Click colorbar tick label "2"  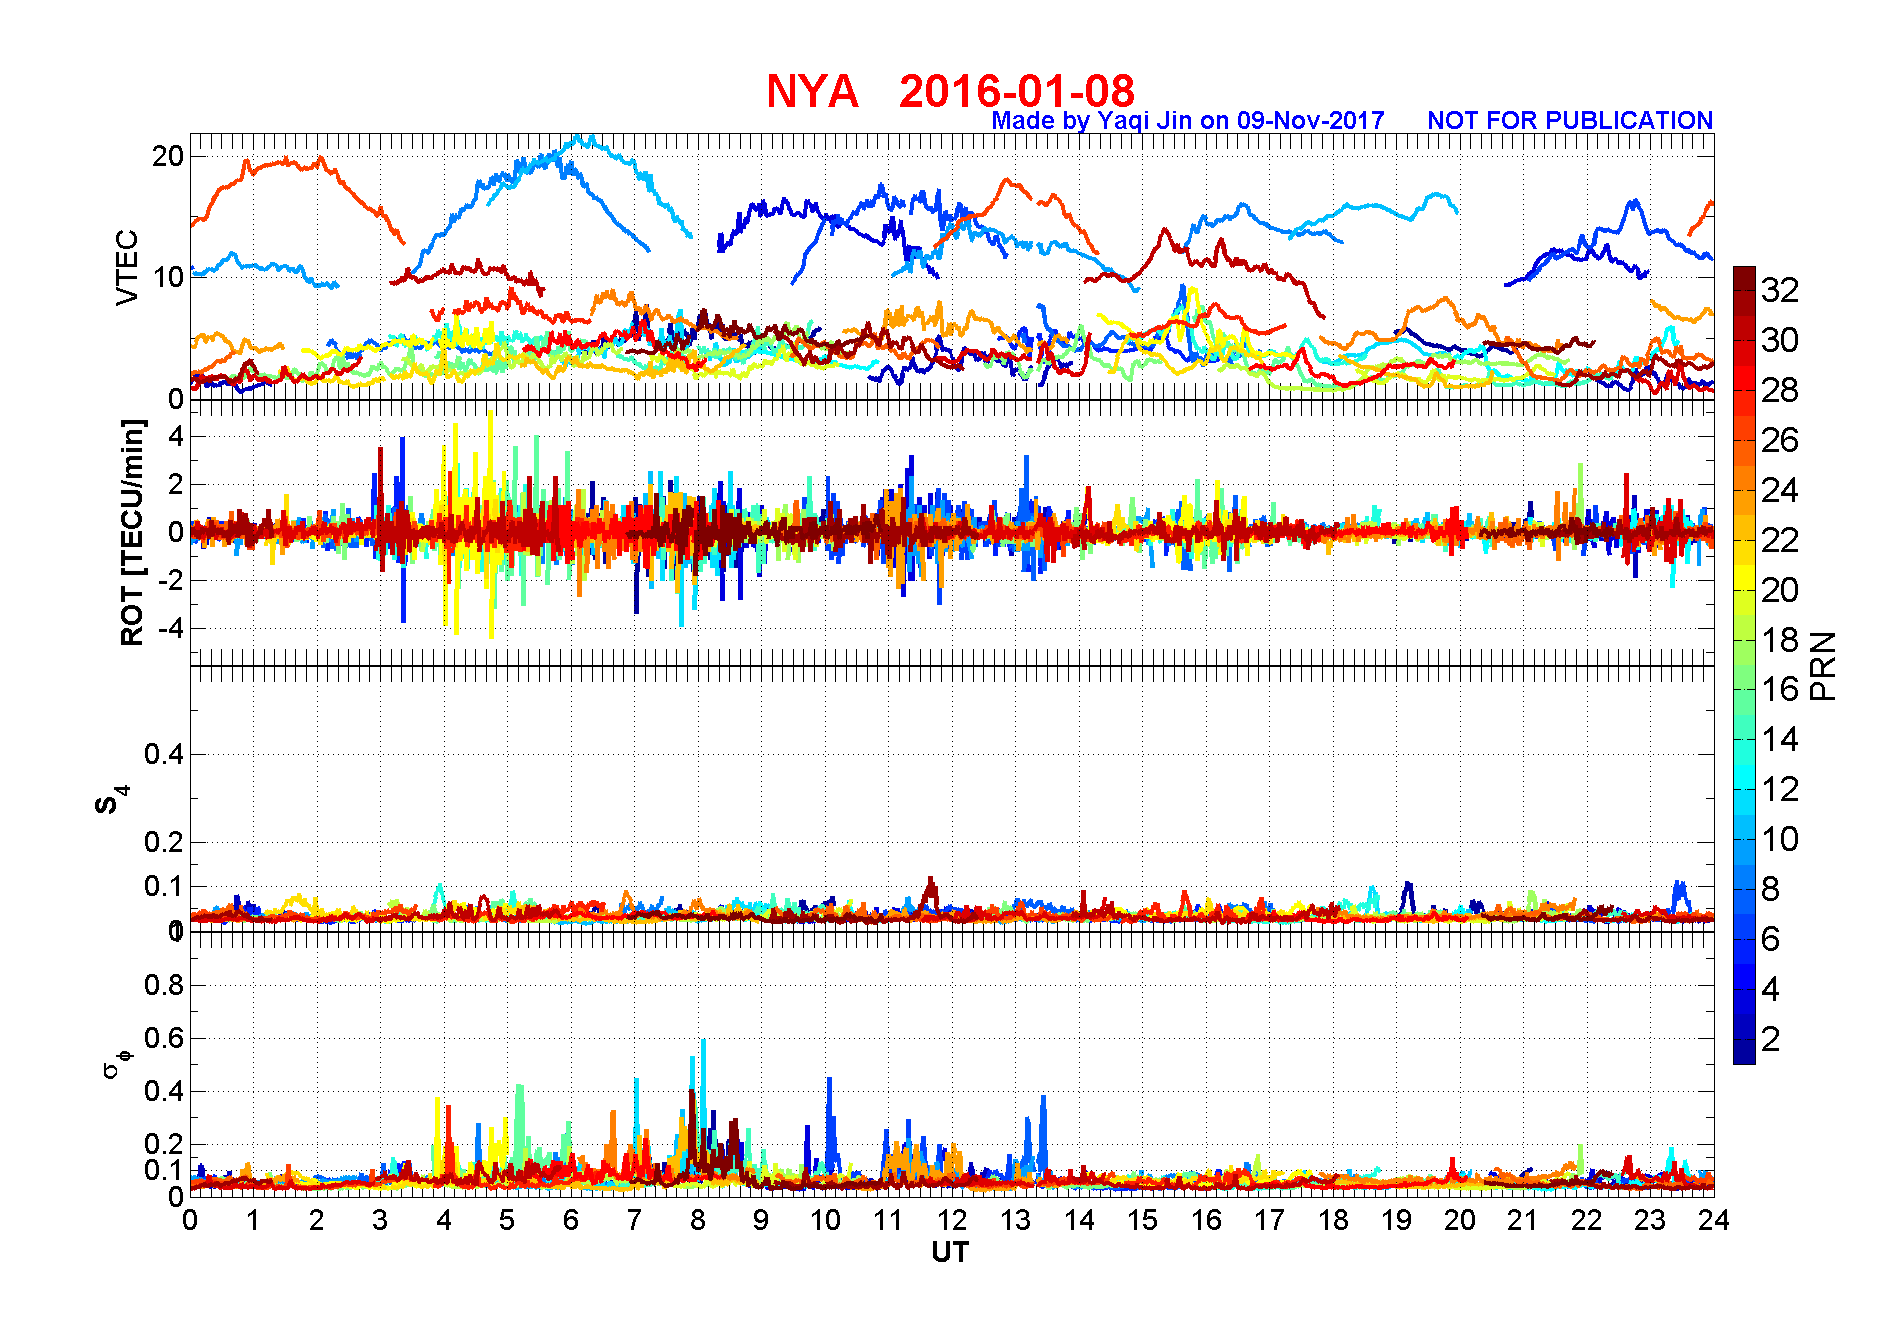coord(1770,1039)
